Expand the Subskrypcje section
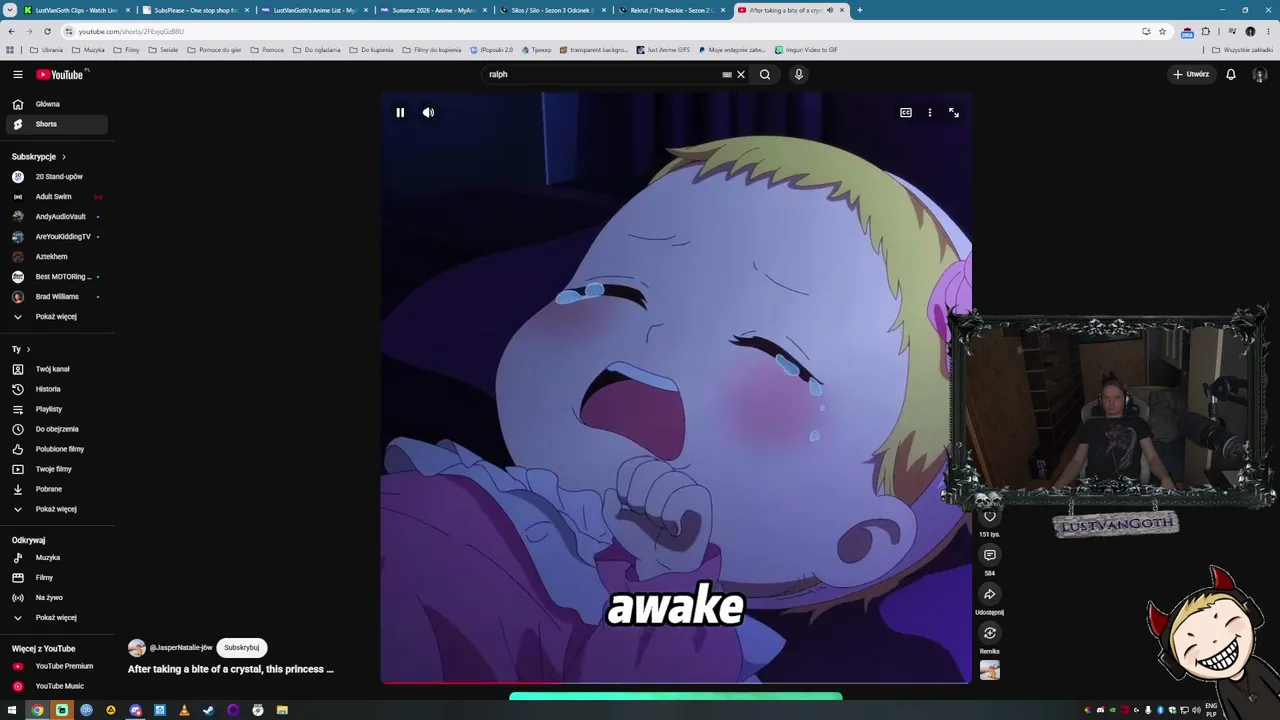The image size is (1280, 720). pyautogui.click(x=39, y=157)
